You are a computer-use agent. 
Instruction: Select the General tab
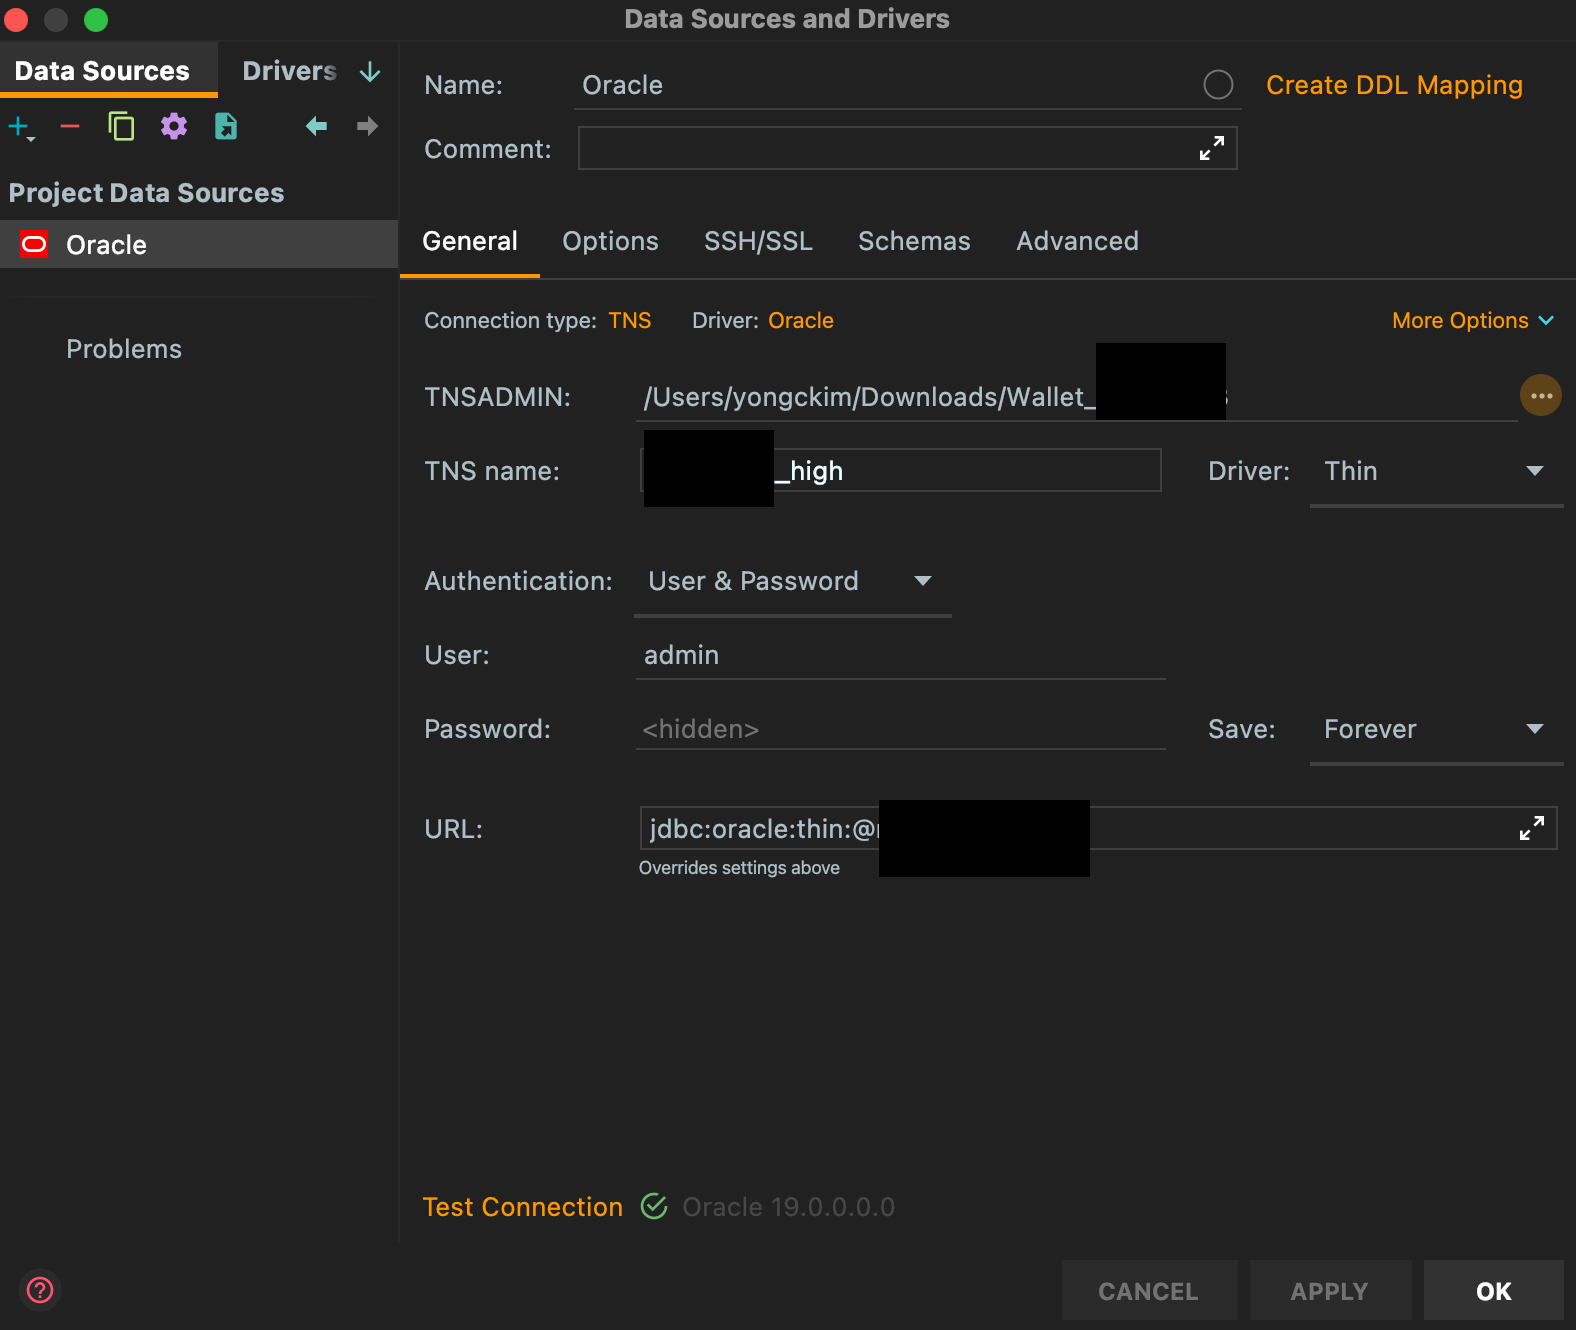pos(470,241)
